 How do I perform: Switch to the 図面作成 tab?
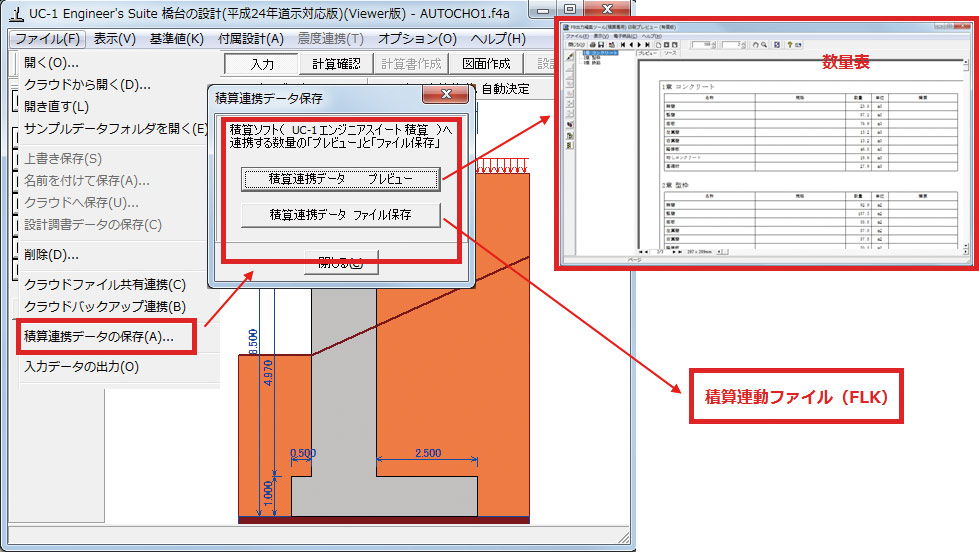click(x=486, y=64)
